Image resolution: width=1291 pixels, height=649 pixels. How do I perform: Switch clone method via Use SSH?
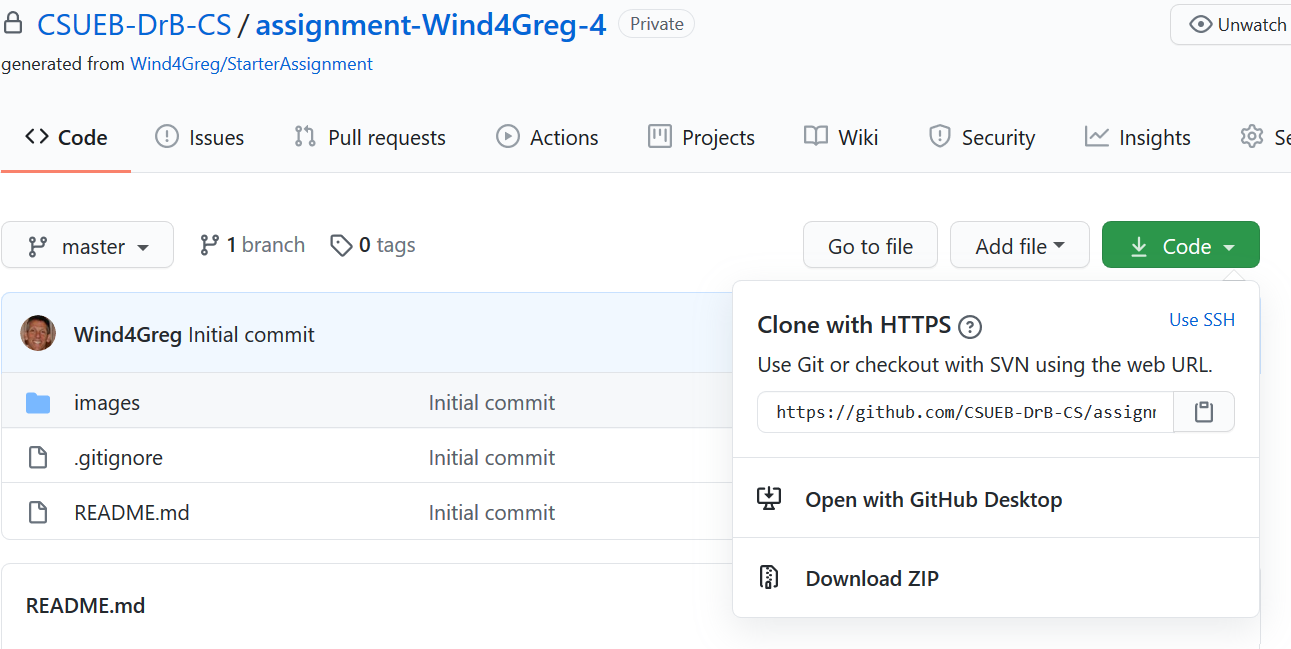(1201, 320)
